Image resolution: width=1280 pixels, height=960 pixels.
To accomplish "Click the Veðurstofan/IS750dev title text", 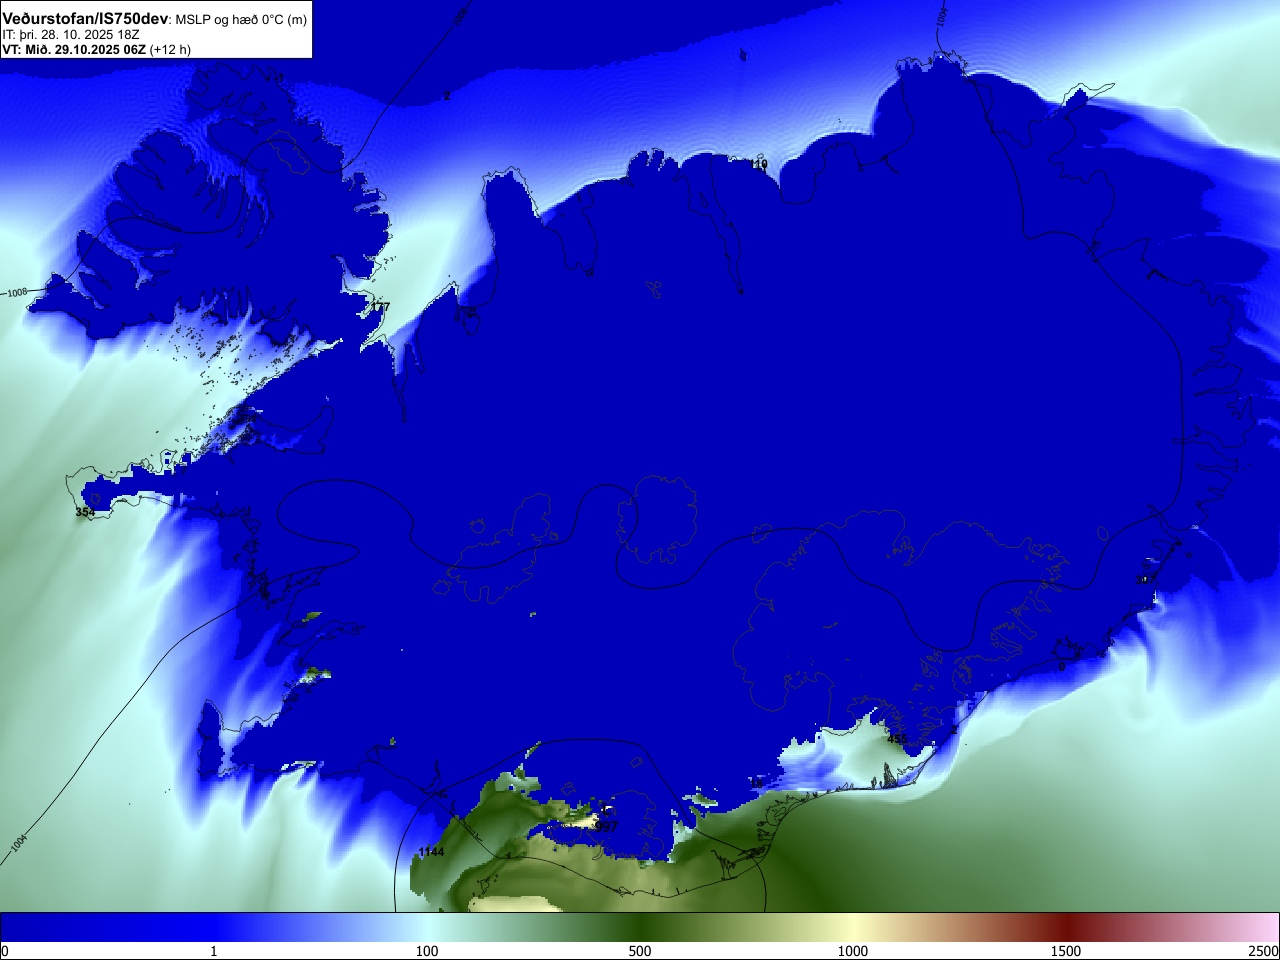I will pos(85,19).
